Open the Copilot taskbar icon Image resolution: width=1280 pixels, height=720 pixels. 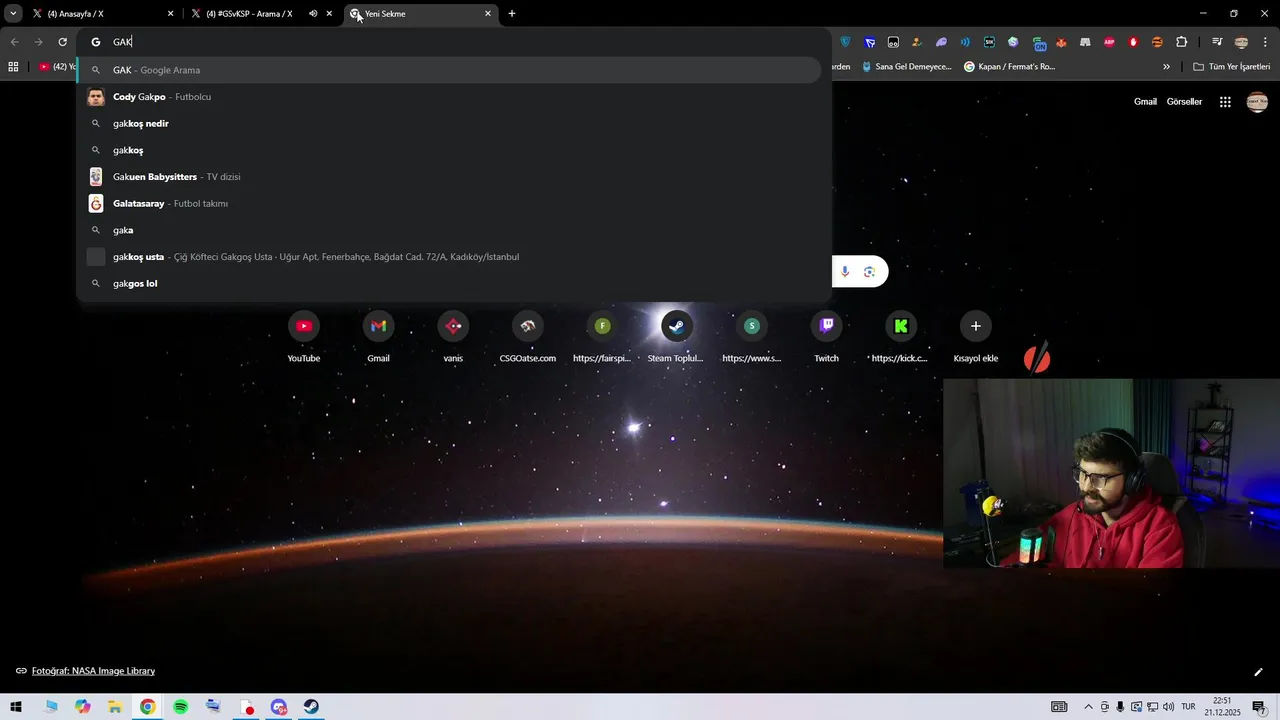pyautogui.click(x=82, y=707)
